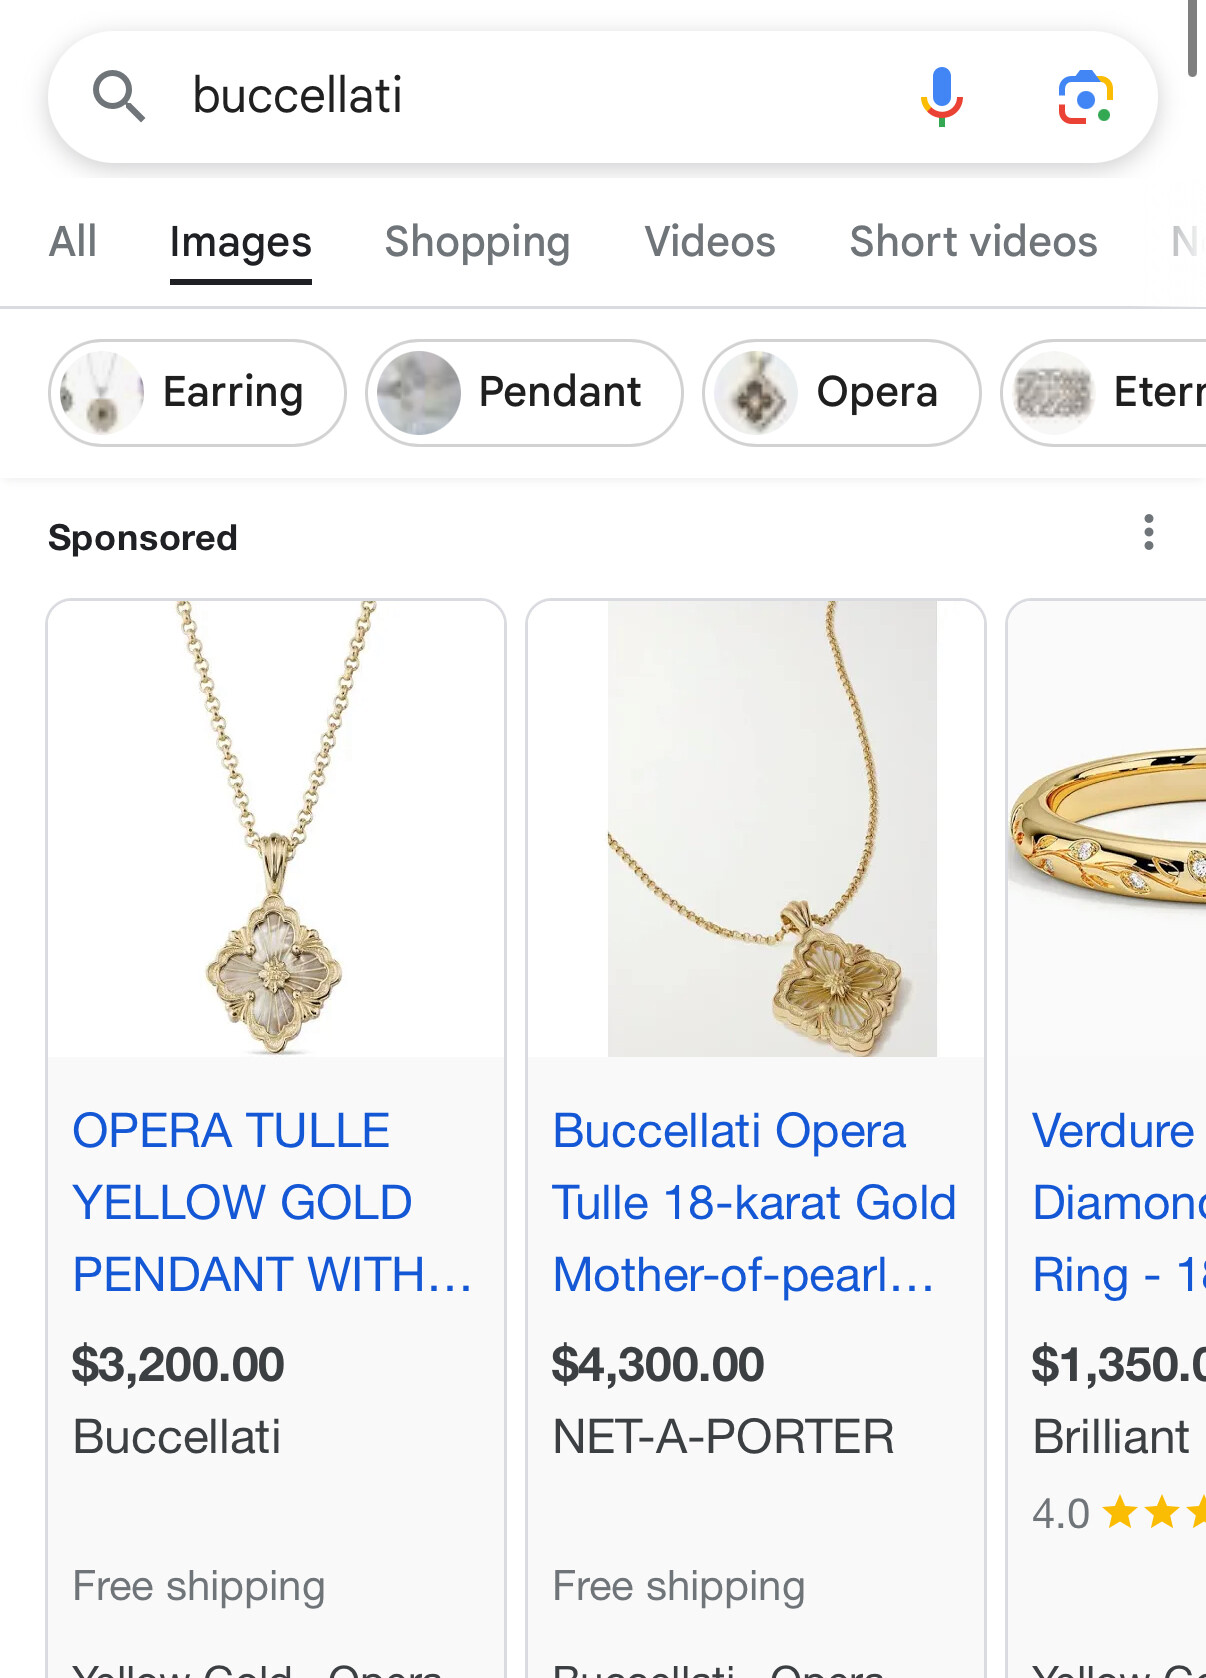Open the Opera Tulle yellow gold pendant image
Screen dimensions: 1206x1678
276,829
